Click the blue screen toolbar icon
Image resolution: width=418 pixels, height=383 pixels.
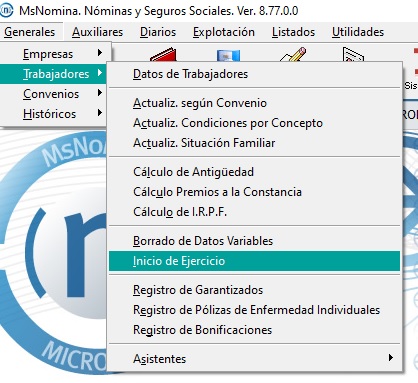tap(228, 55)
